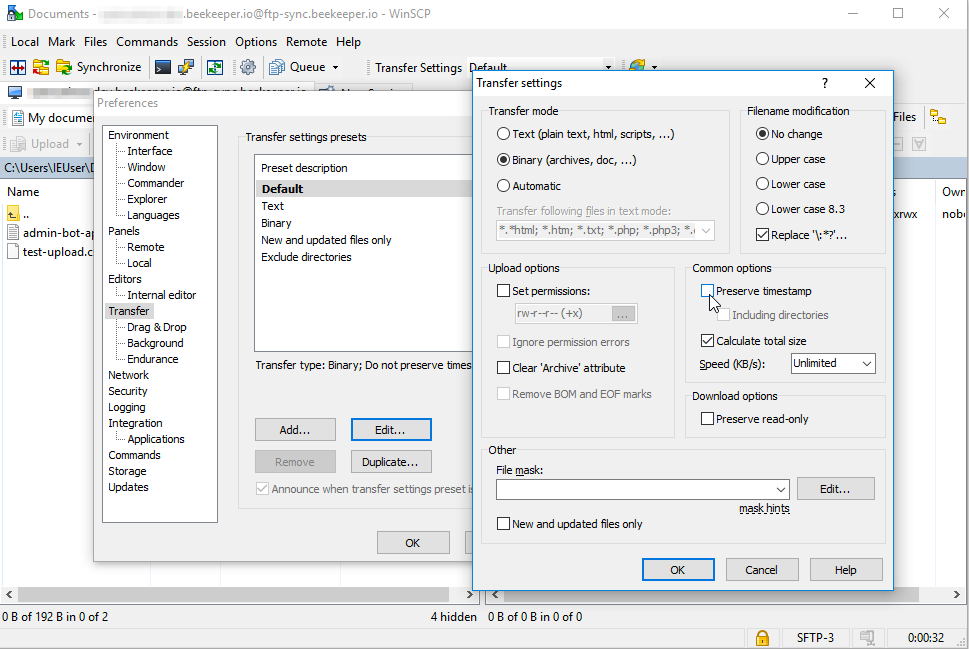
Task: Click the Duplicate button for presets
Action: (x=391, y=461)
